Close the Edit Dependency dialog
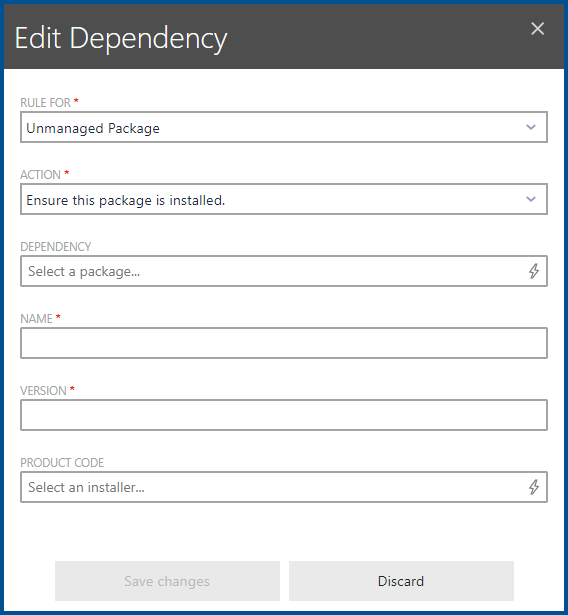Viewport: 568px width, 615px height. (537, 29)
